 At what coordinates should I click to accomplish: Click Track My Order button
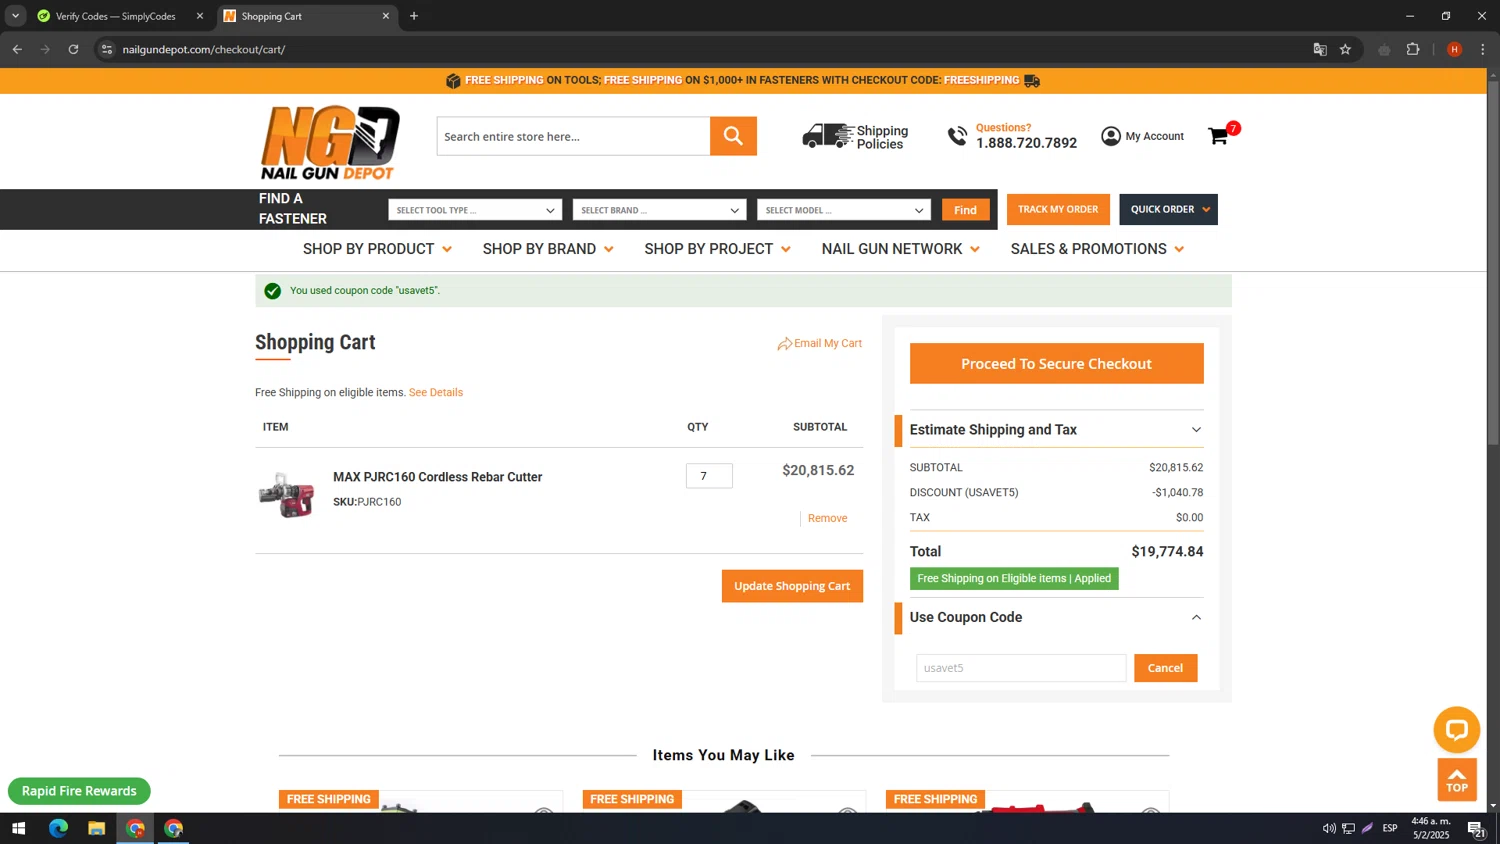[1058, 209]
